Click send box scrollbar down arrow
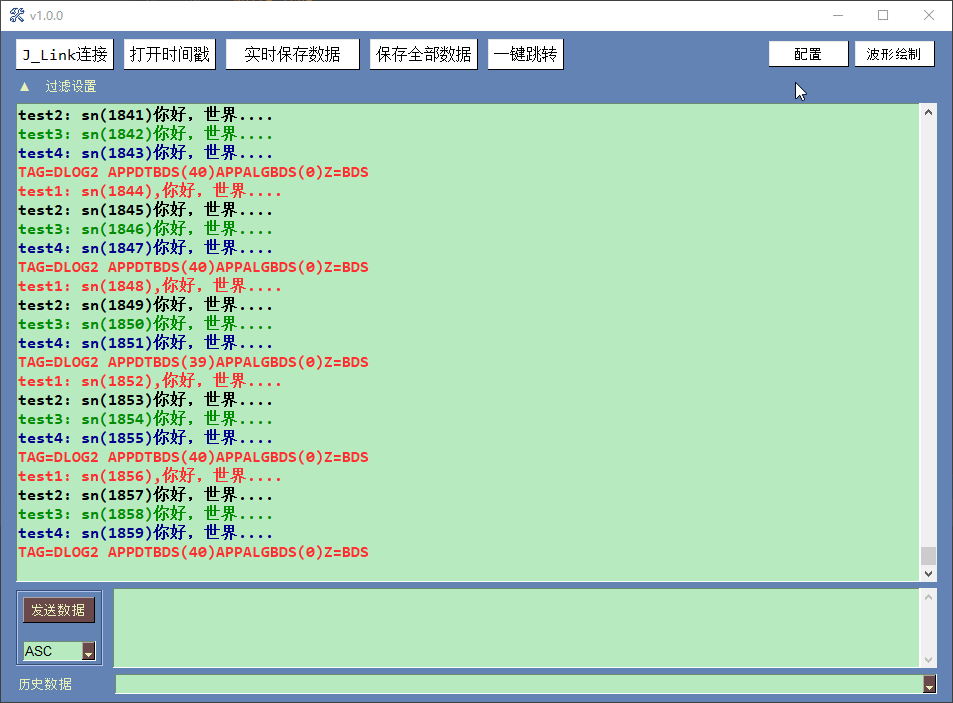 (928, 659)
